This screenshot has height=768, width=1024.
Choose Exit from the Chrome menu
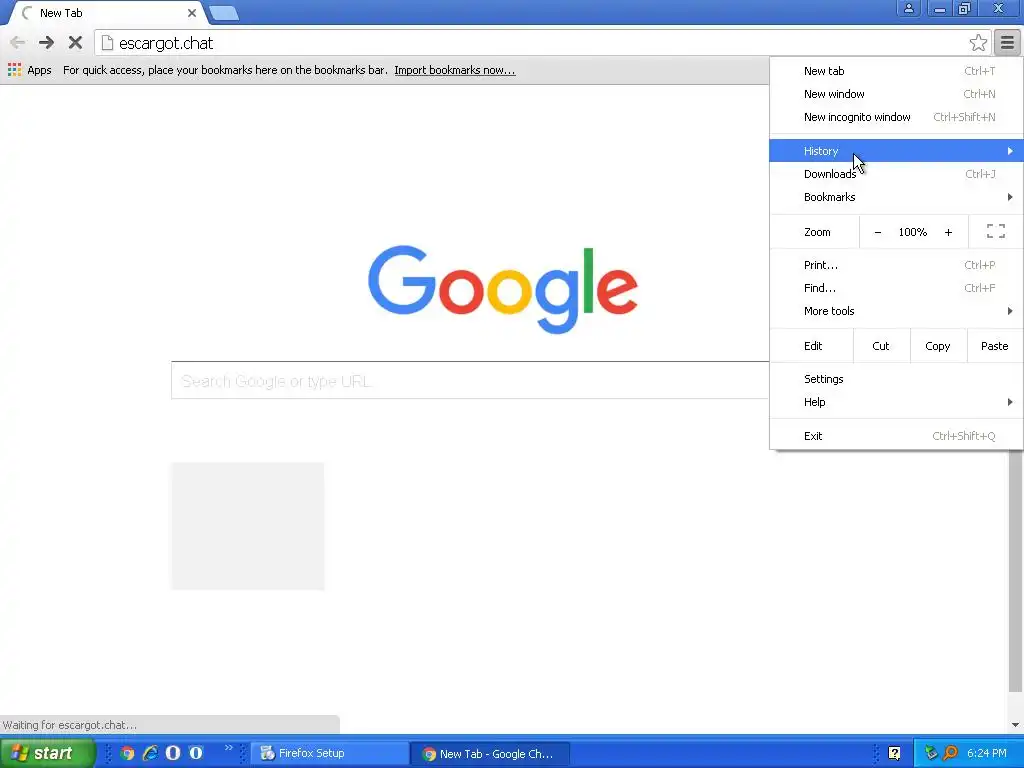[896, 436]
